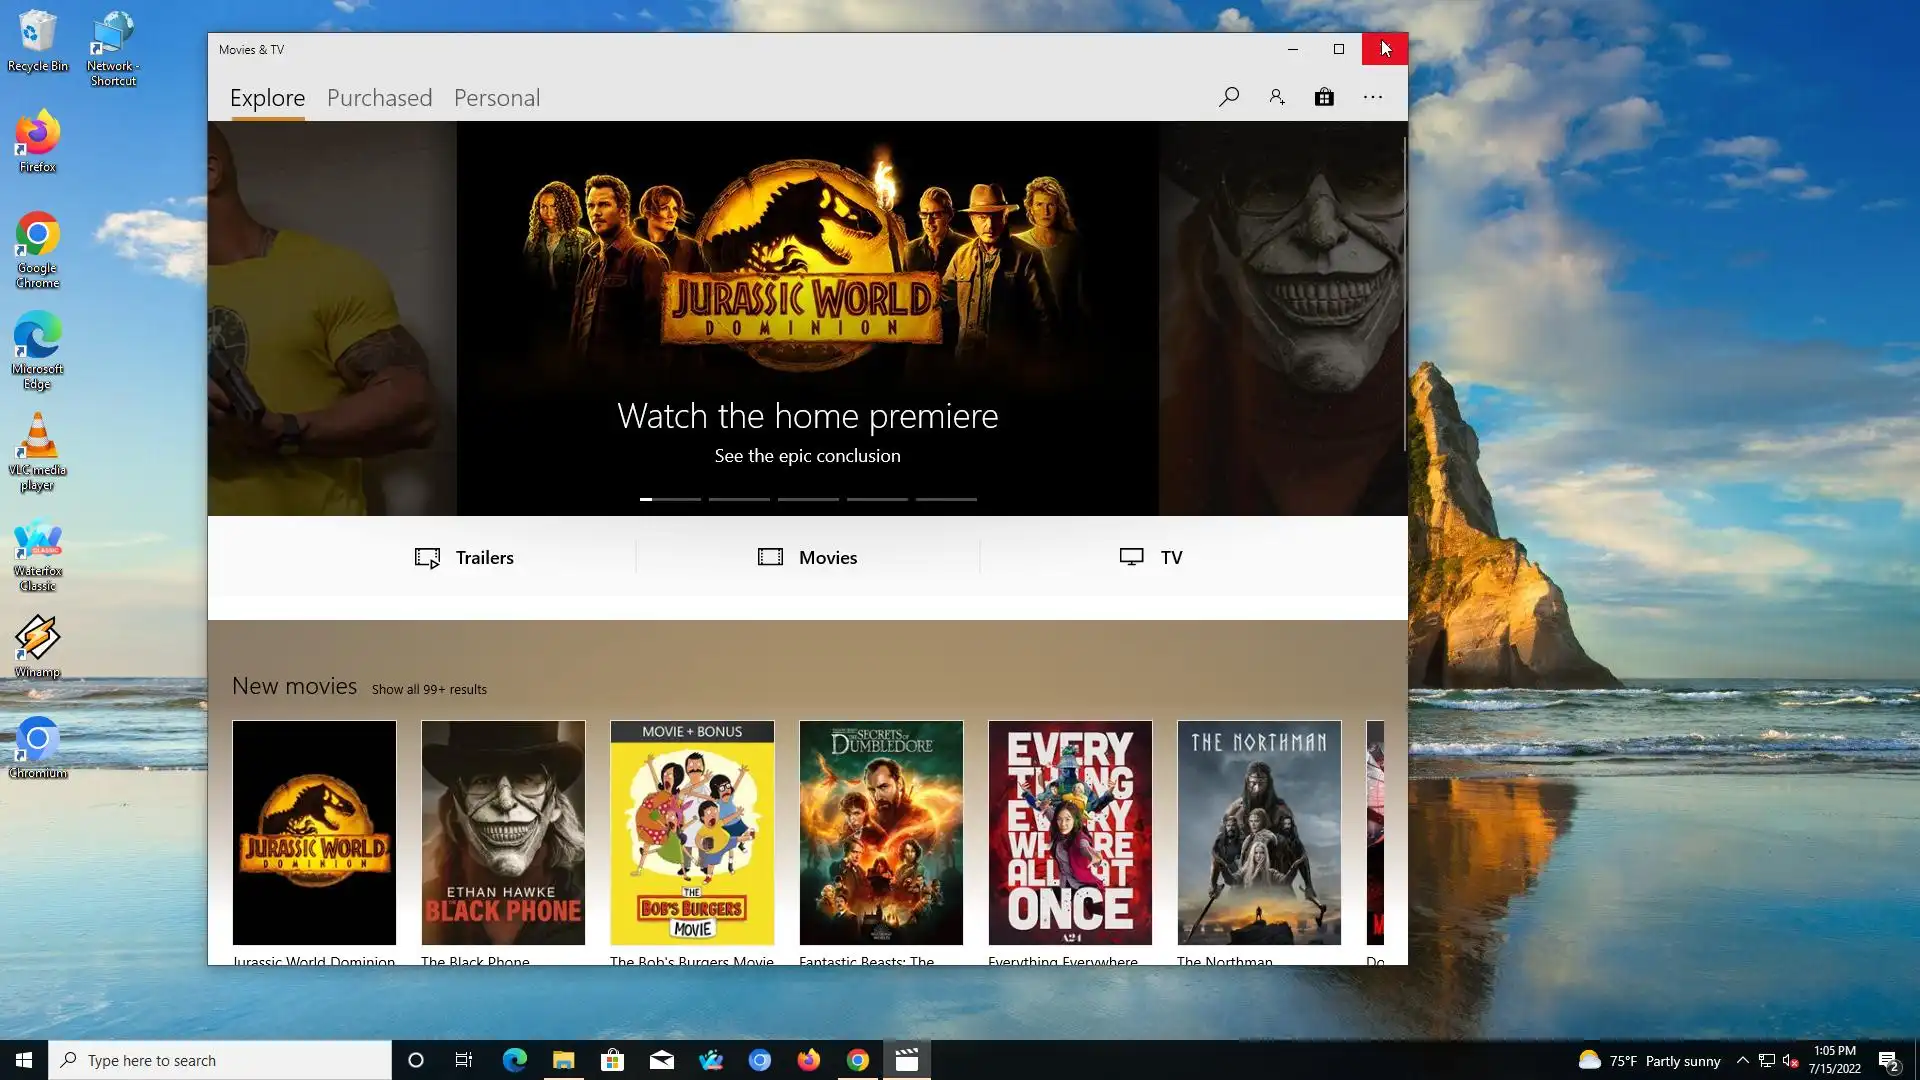Click the sign-in account icon
Image resolution: width=1920 pixels, height=1080 pixels.
pos(1277,97)
